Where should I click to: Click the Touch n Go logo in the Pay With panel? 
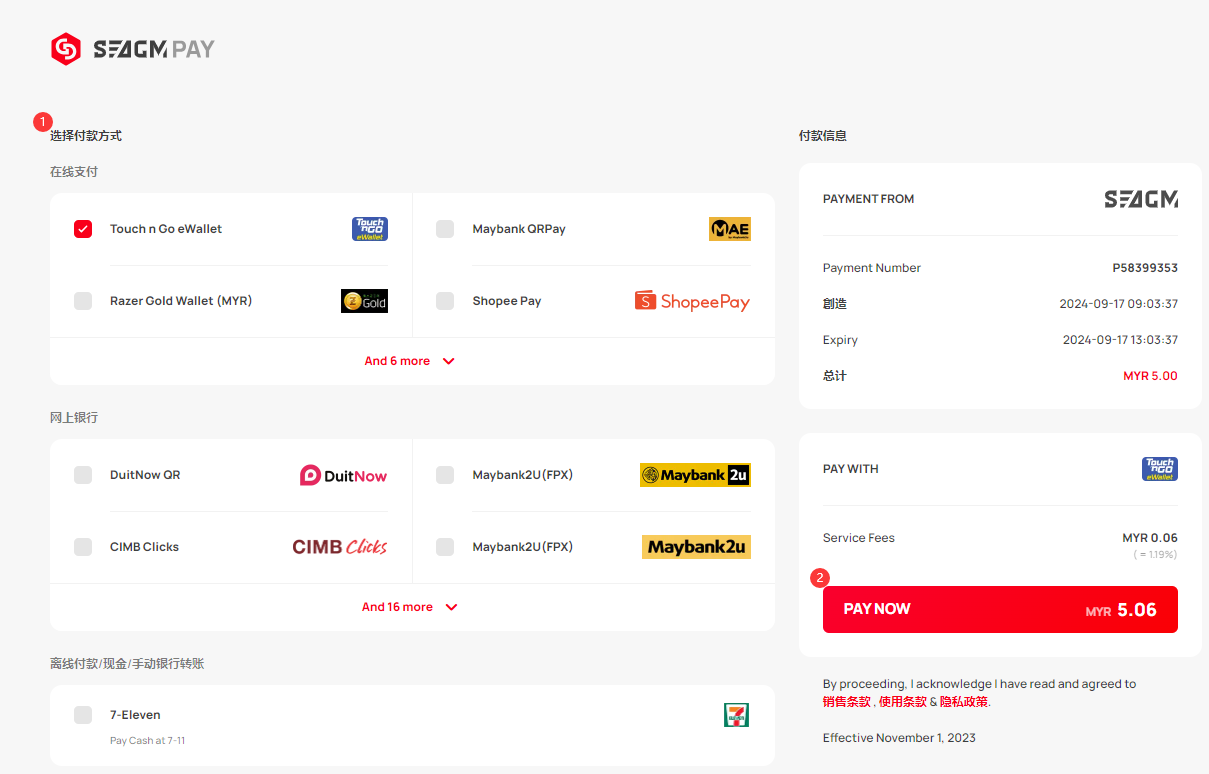coord(1160,469)
